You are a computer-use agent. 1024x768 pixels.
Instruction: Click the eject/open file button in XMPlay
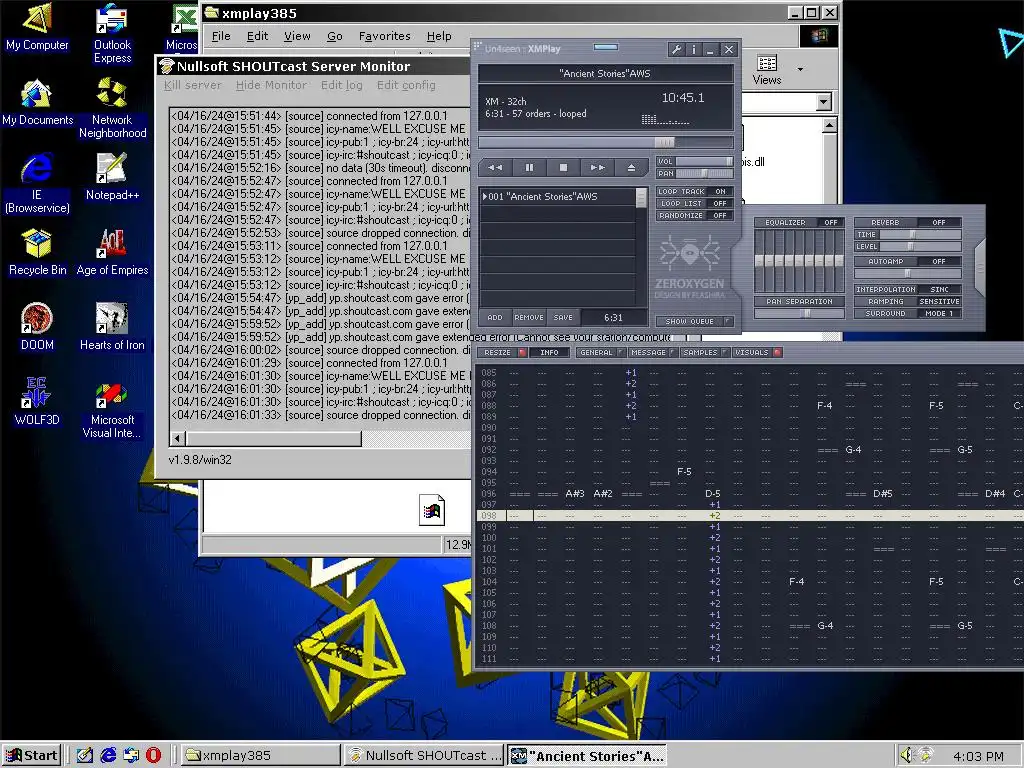[631, 168]
